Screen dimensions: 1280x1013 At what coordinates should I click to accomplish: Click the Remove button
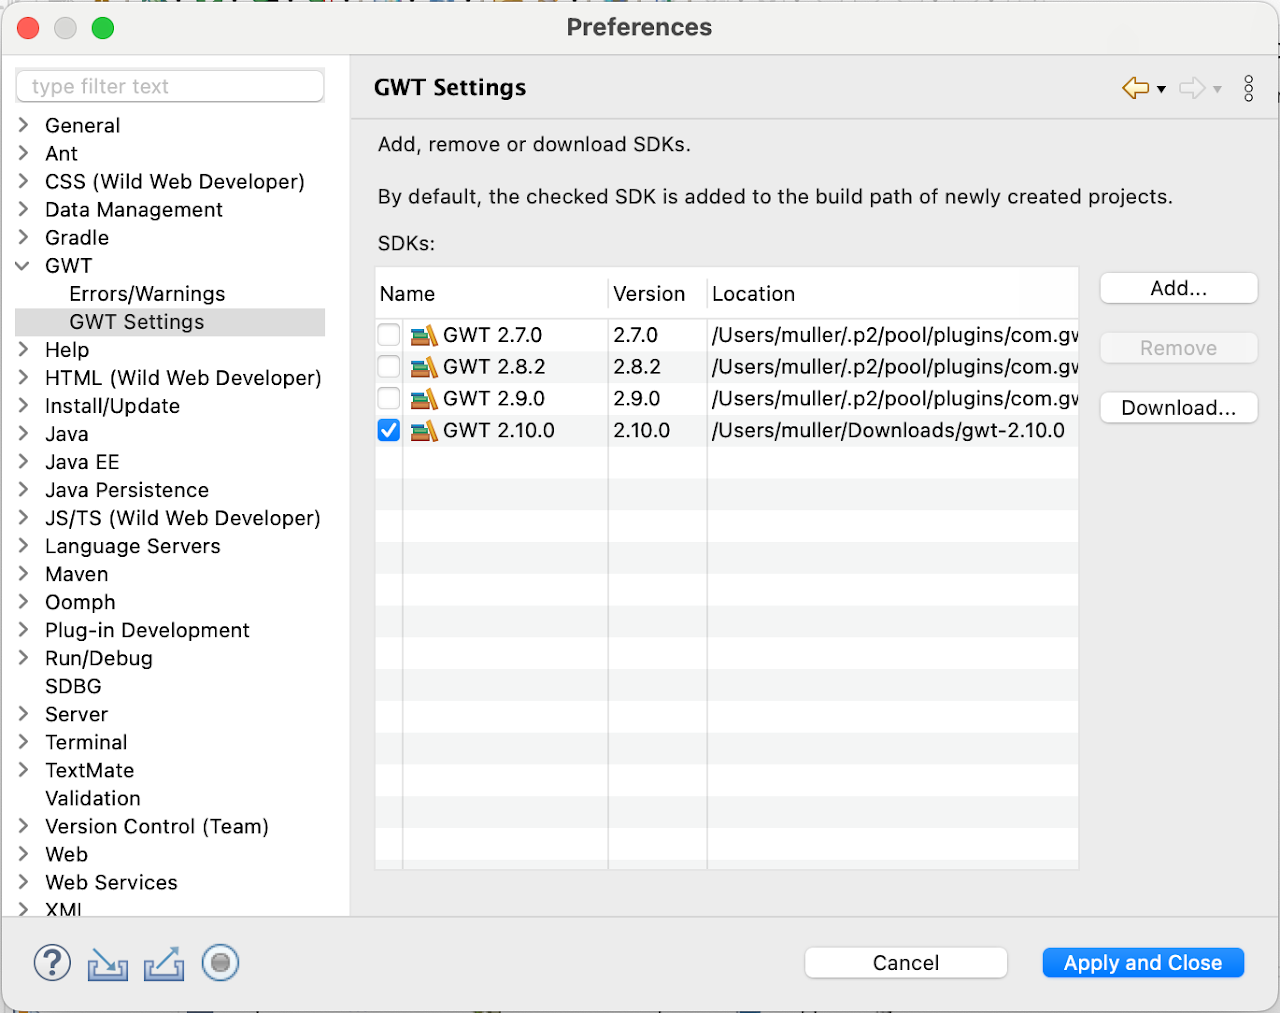[1179, 348]
